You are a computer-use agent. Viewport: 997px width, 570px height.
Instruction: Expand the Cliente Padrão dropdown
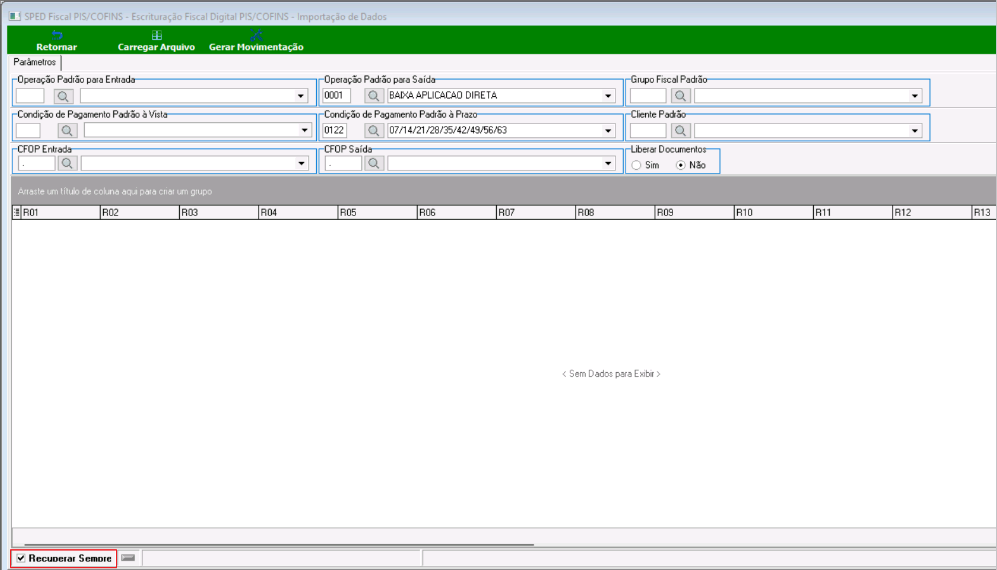tap(915, 130)
